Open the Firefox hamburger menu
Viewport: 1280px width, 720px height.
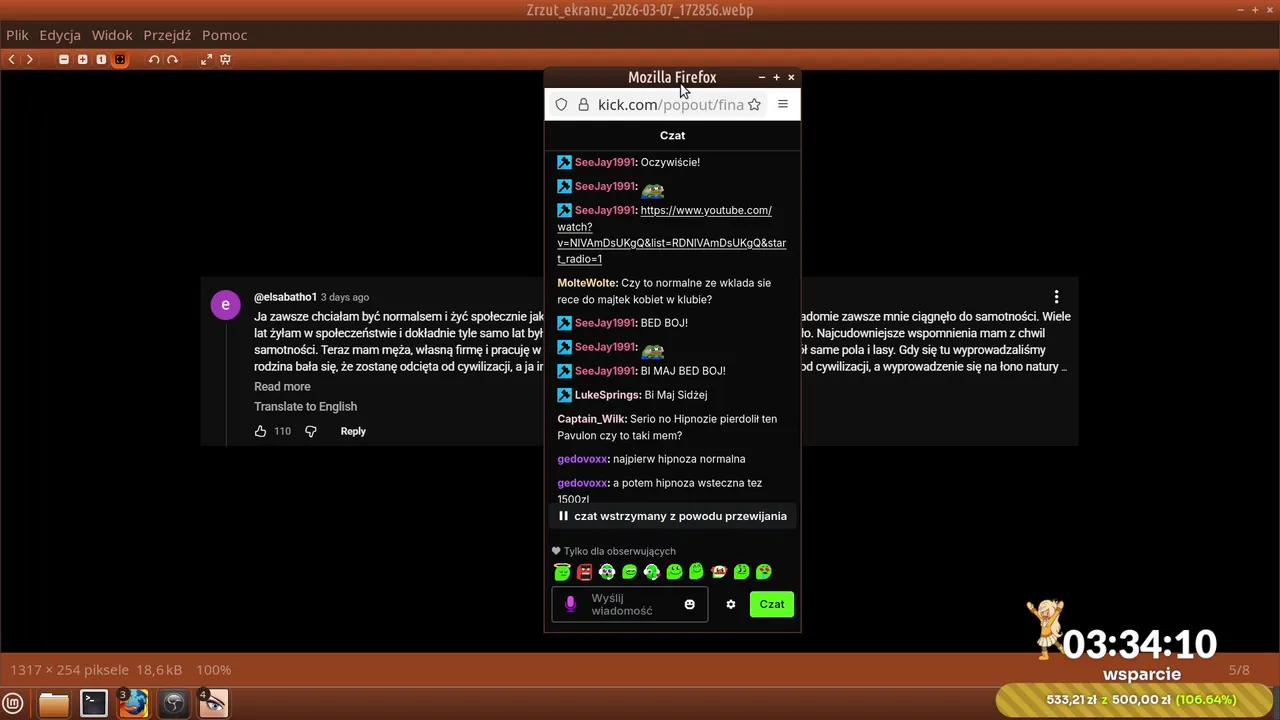[783, 104]
